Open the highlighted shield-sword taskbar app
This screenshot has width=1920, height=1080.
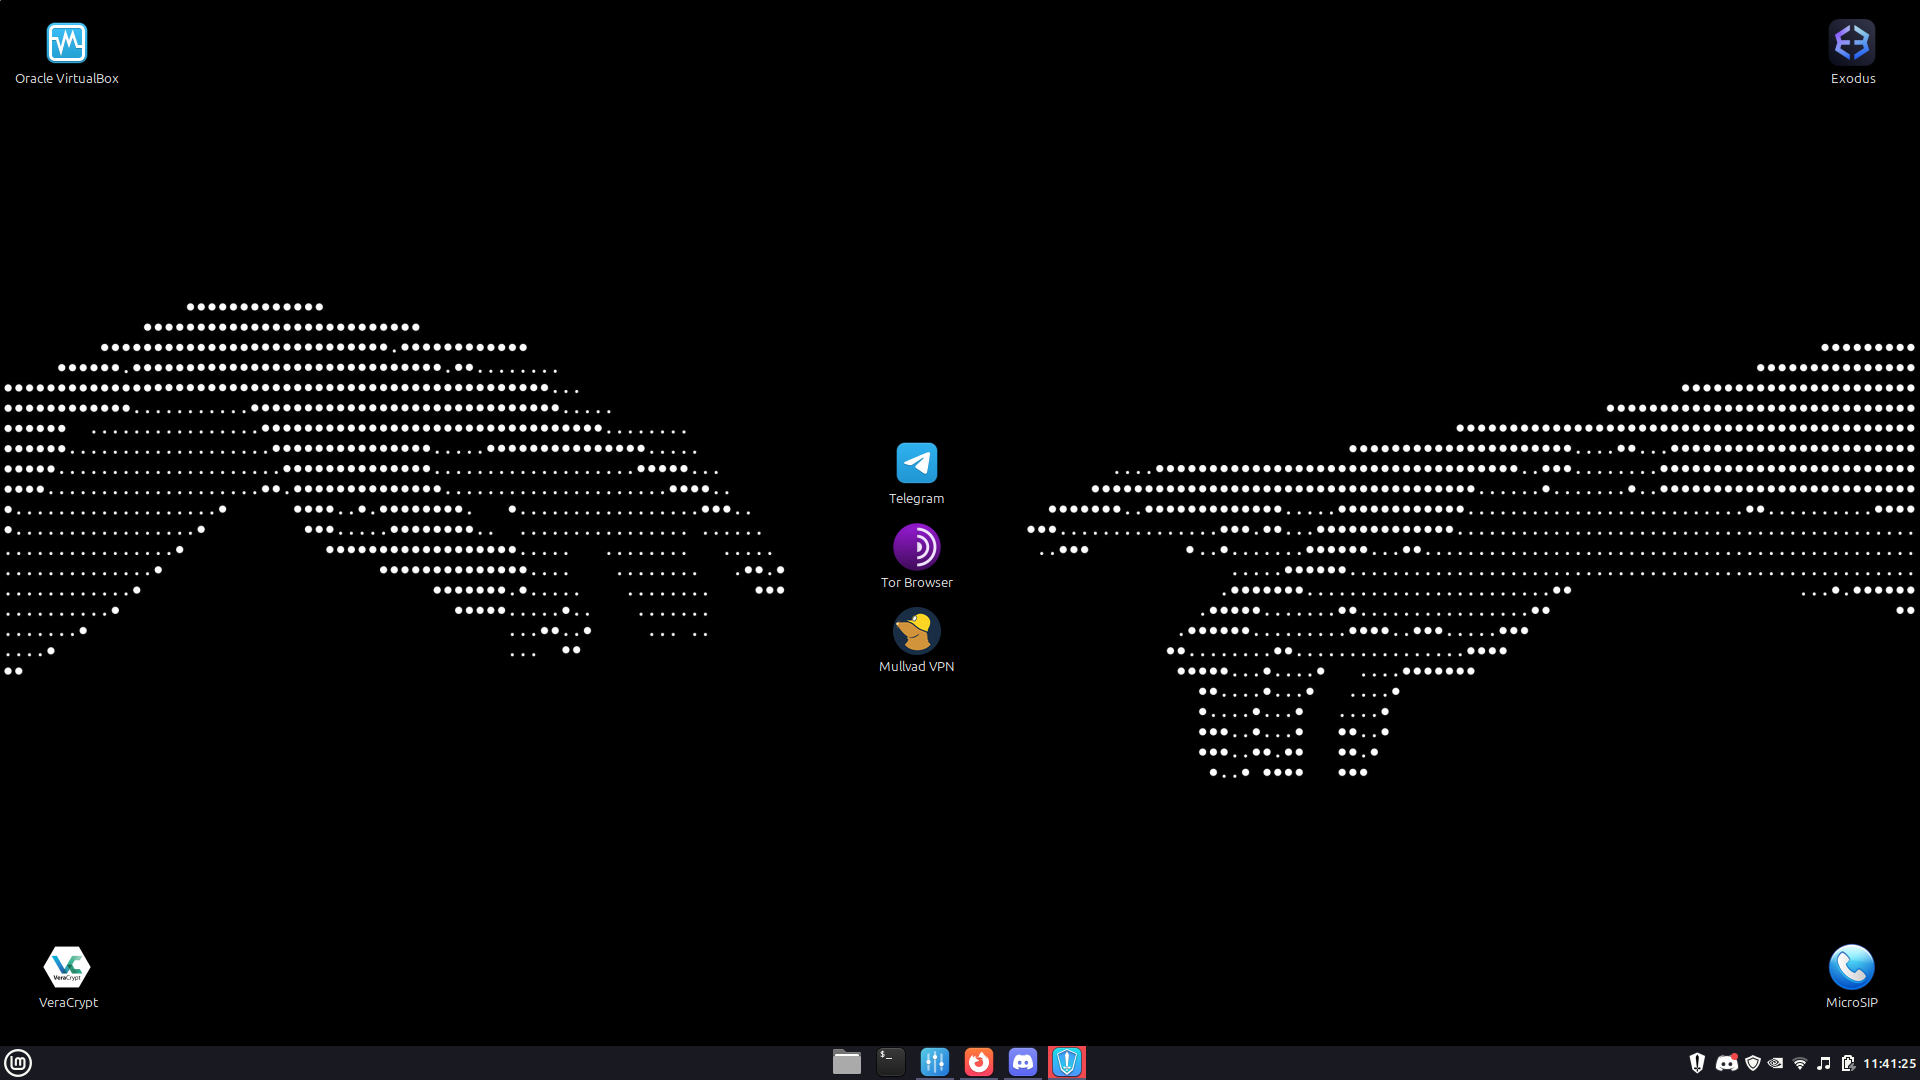(1067, 1062)
